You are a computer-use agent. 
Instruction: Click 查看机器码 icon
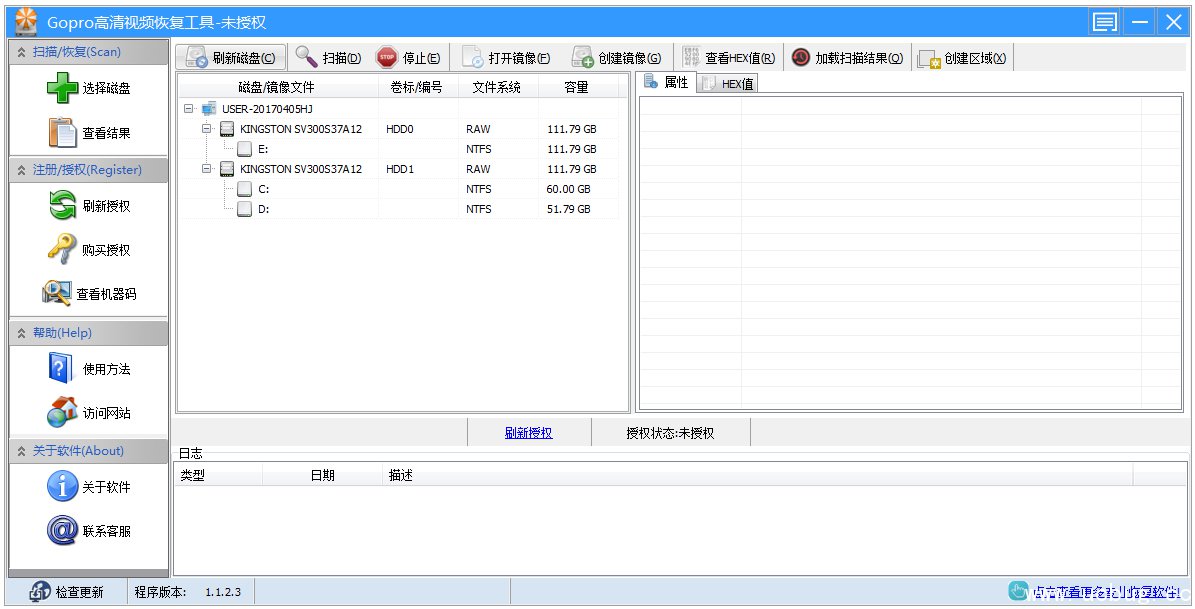[56, 293]
